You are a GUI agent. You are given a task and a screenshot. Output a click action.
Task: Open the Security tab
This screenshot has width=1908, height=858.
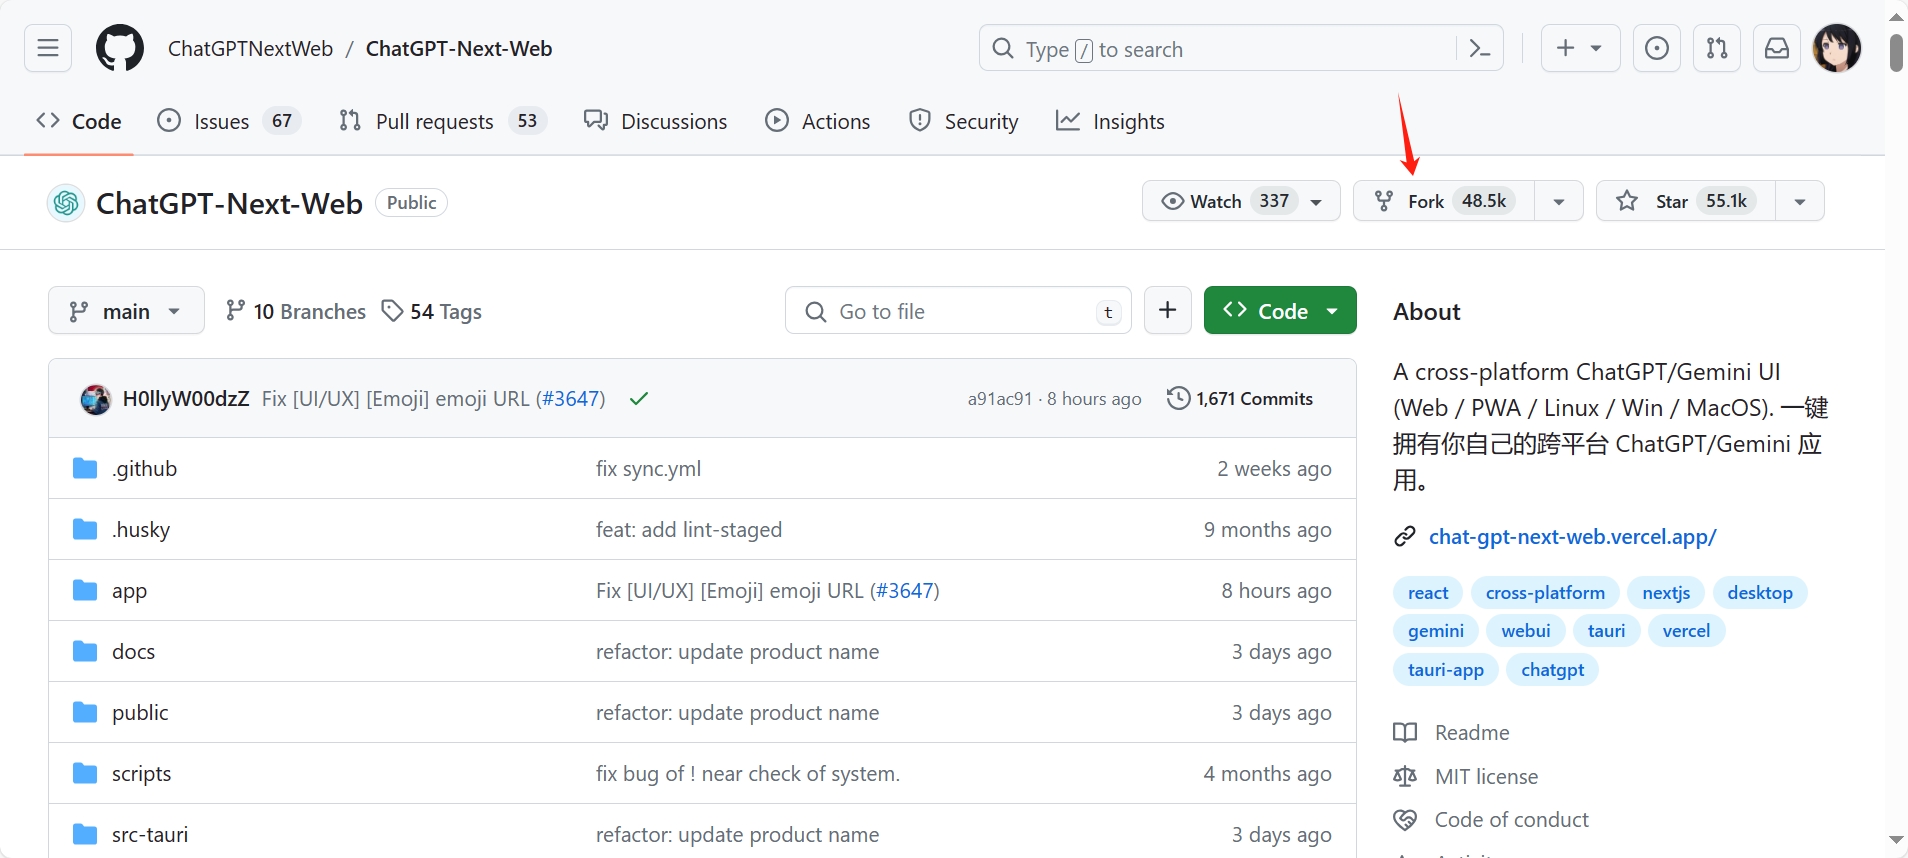tap(964, 121)
